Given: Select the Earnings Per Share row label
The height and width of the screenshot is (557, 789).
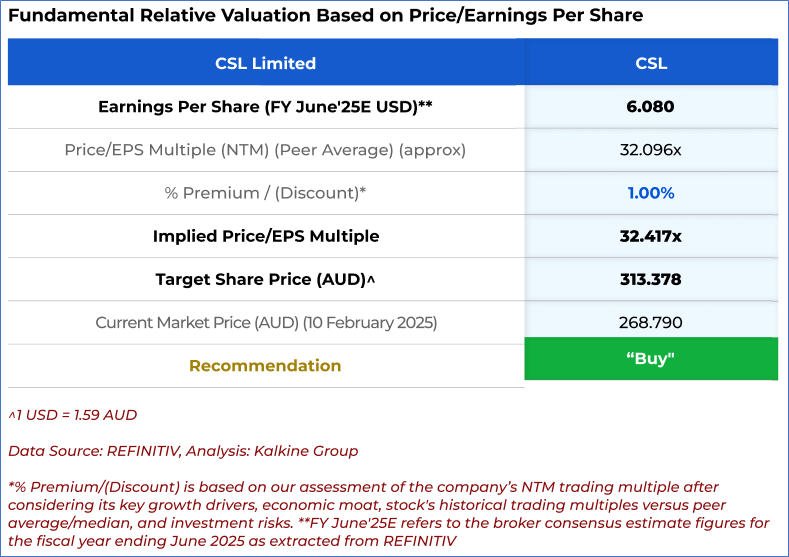Looking at the screenshot, I should click(x=265, y=107).
